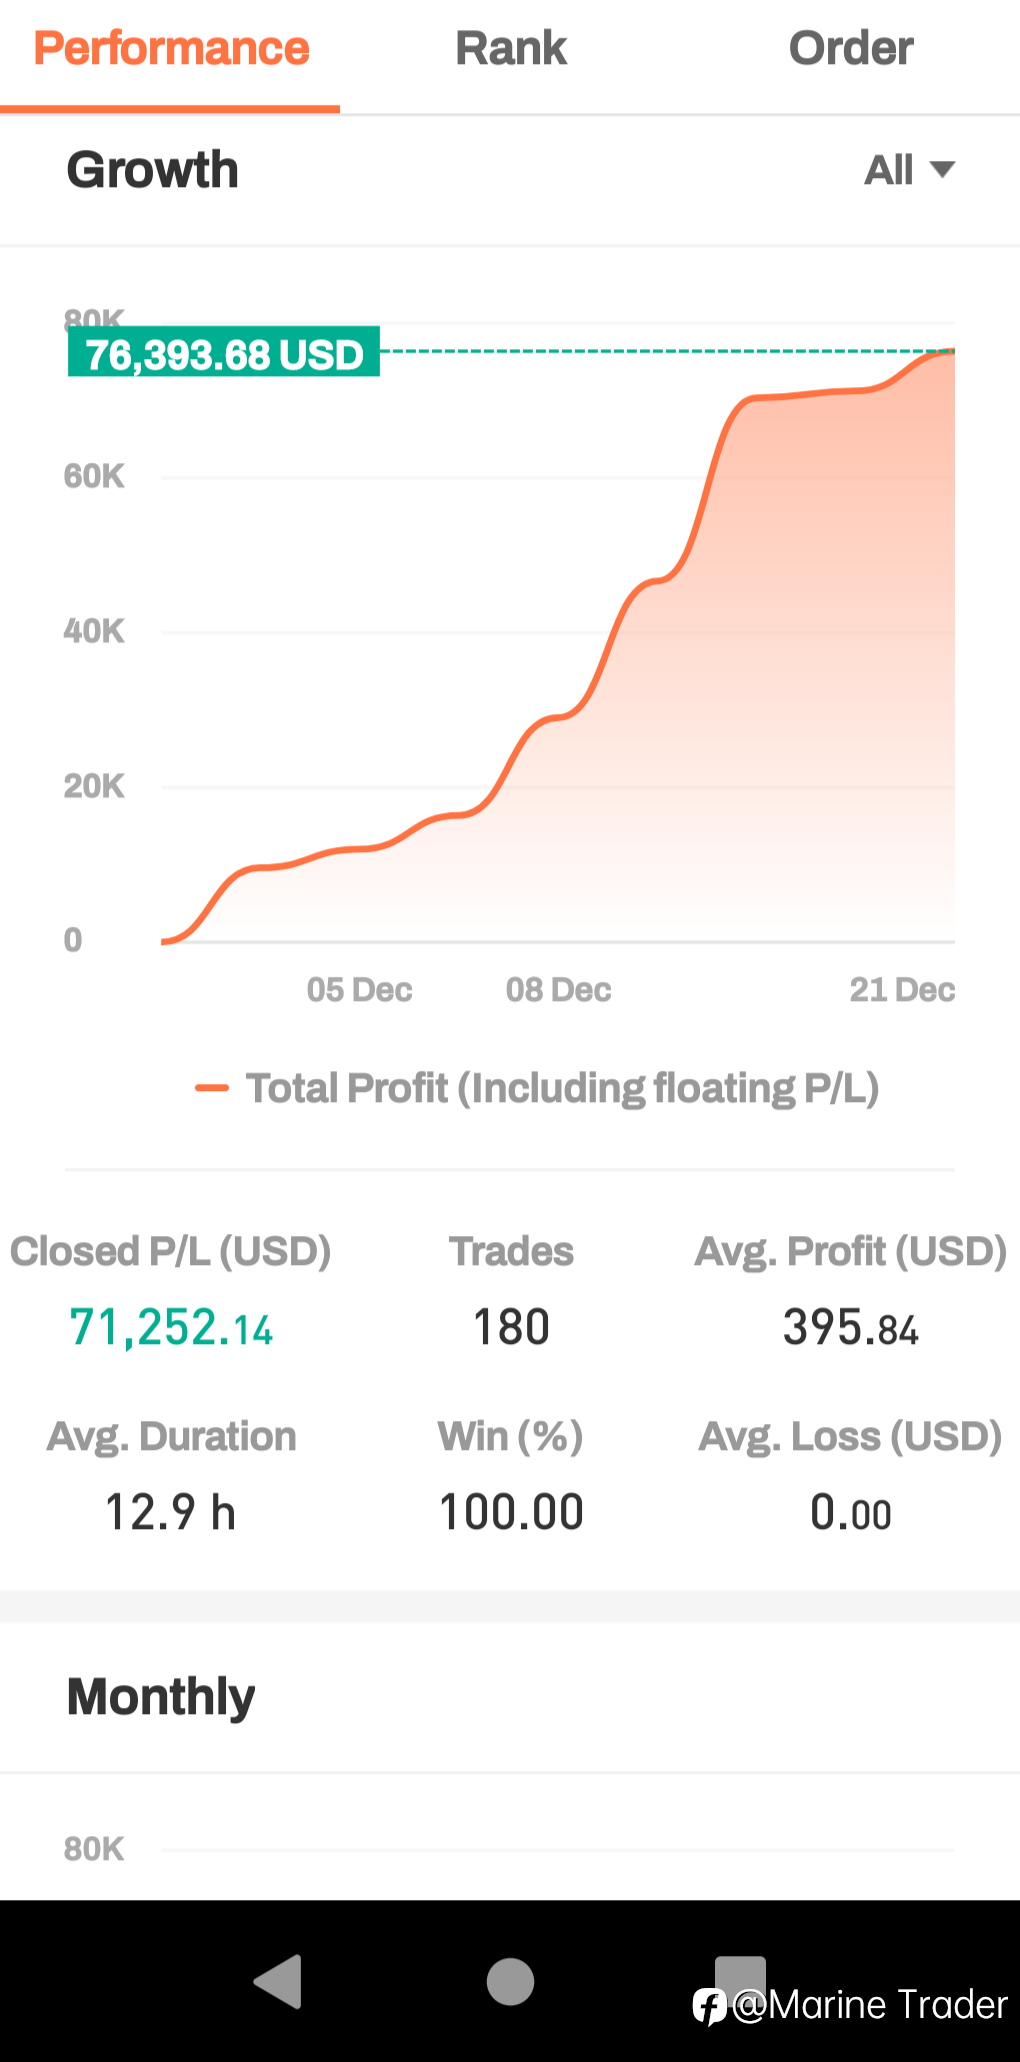1020x2062 pixels.
Task: Tap the Avg. Duration 12.9 h value
Action: (x=171, y=1512)
